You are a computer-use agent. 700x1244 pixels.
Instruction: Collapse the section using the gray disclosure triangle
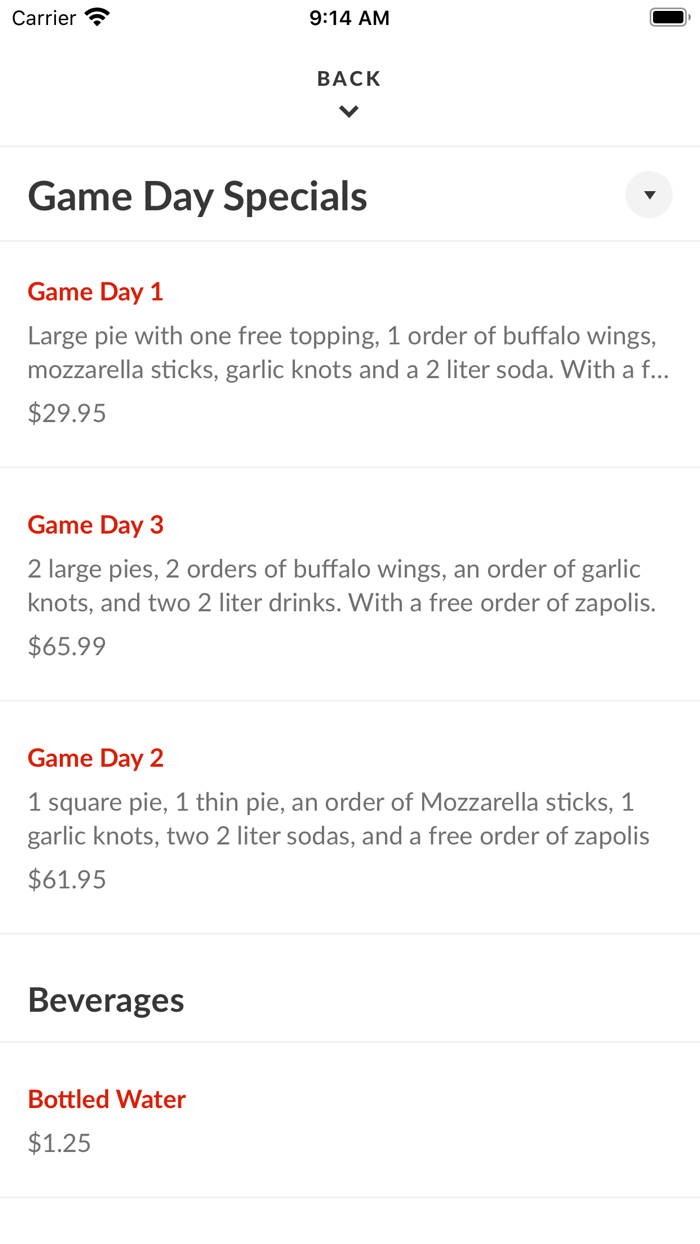(649, 195)
